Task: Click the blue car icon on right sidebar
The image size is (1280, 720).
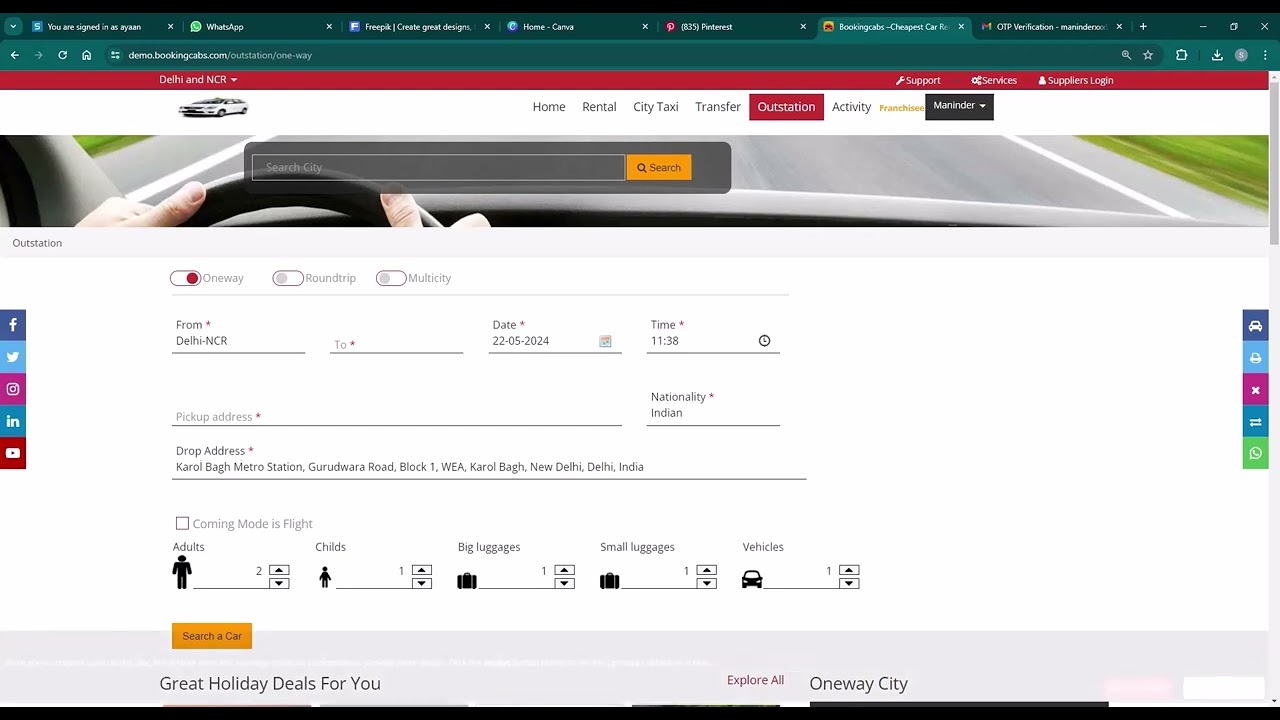Action: tap(1255, 326)
